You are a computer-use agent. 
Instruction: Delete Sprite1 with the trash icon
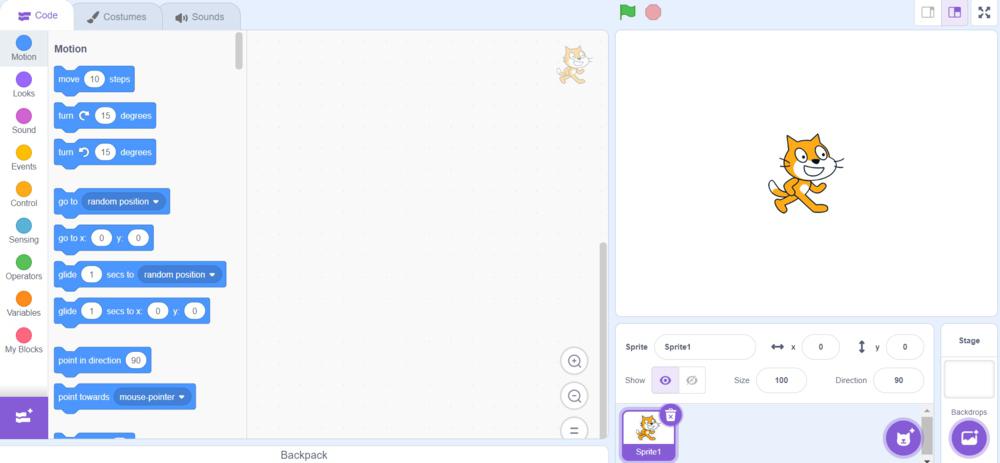(x=670, y=415)
